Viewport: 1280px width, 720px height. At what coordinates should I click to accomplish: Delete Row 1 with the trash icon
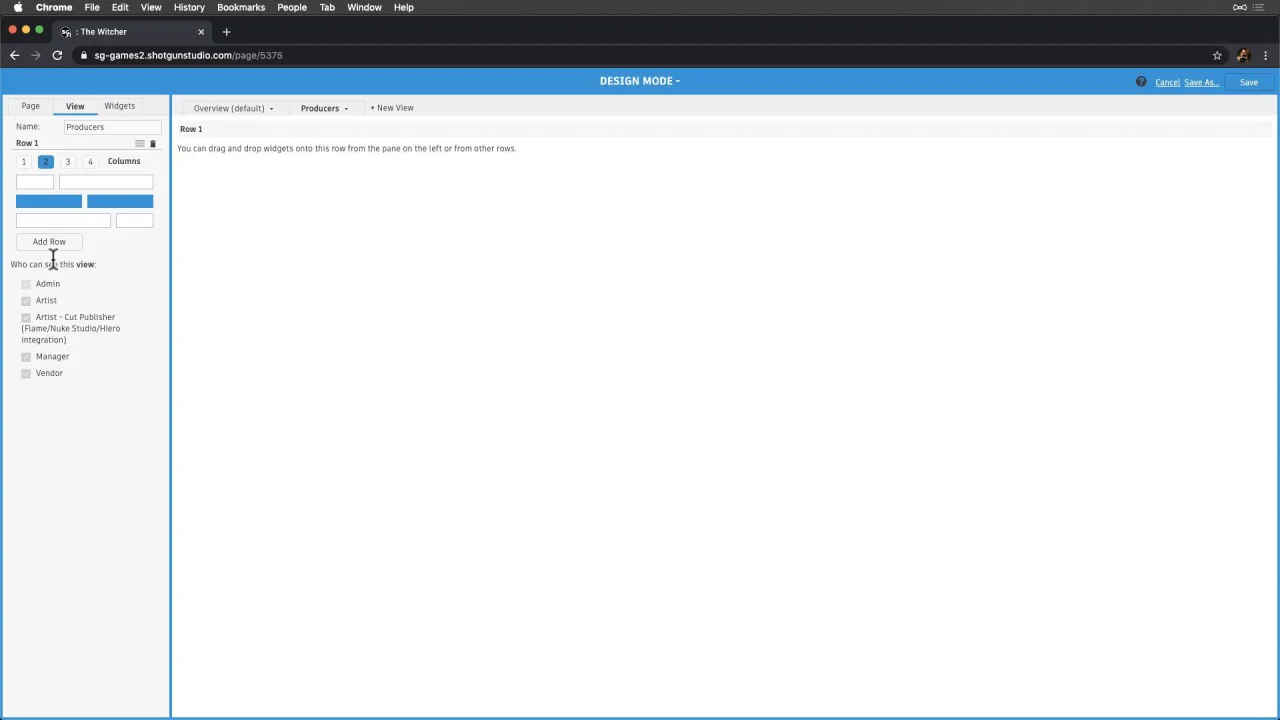tap(153, 144)
